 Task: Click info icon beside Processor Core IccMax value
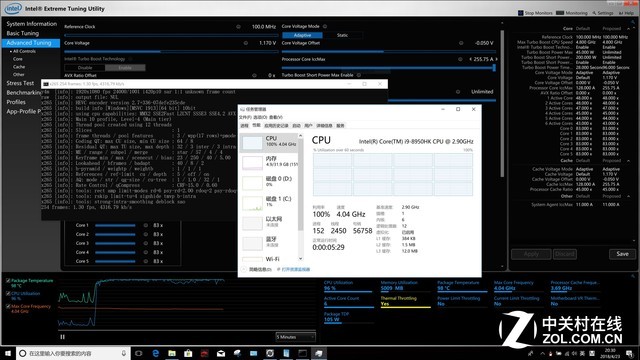(460, 59)
